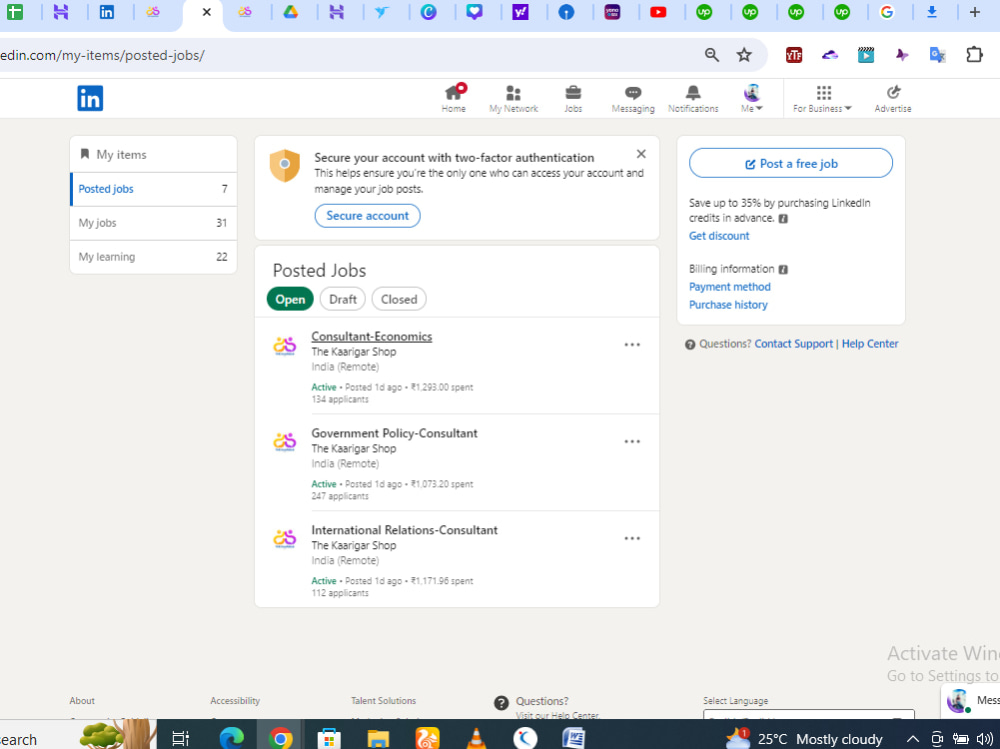
Task: Click the weather widget in taskbar
Action: (x=804, y=739)
